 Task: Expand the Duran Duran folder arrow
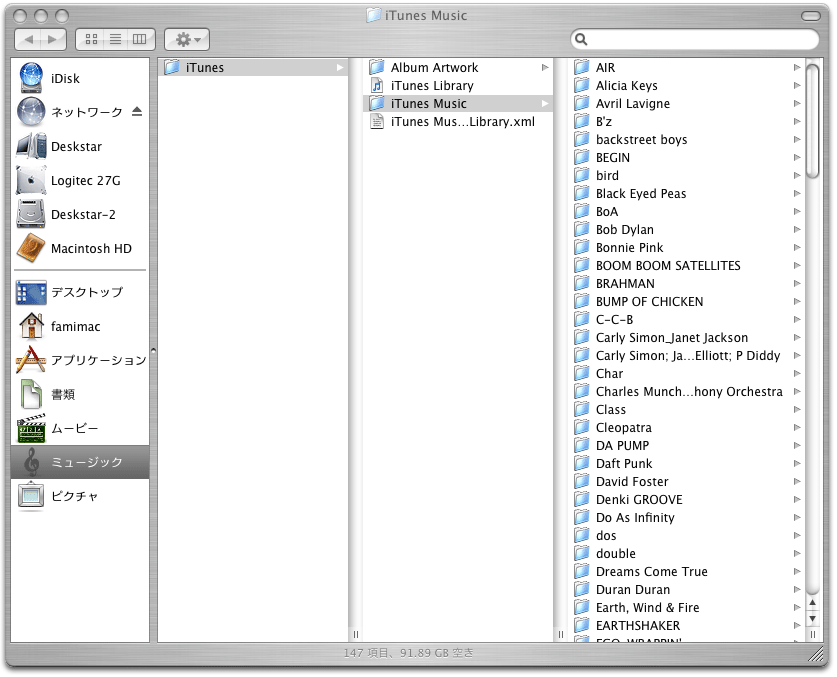(x=797, y=589)
